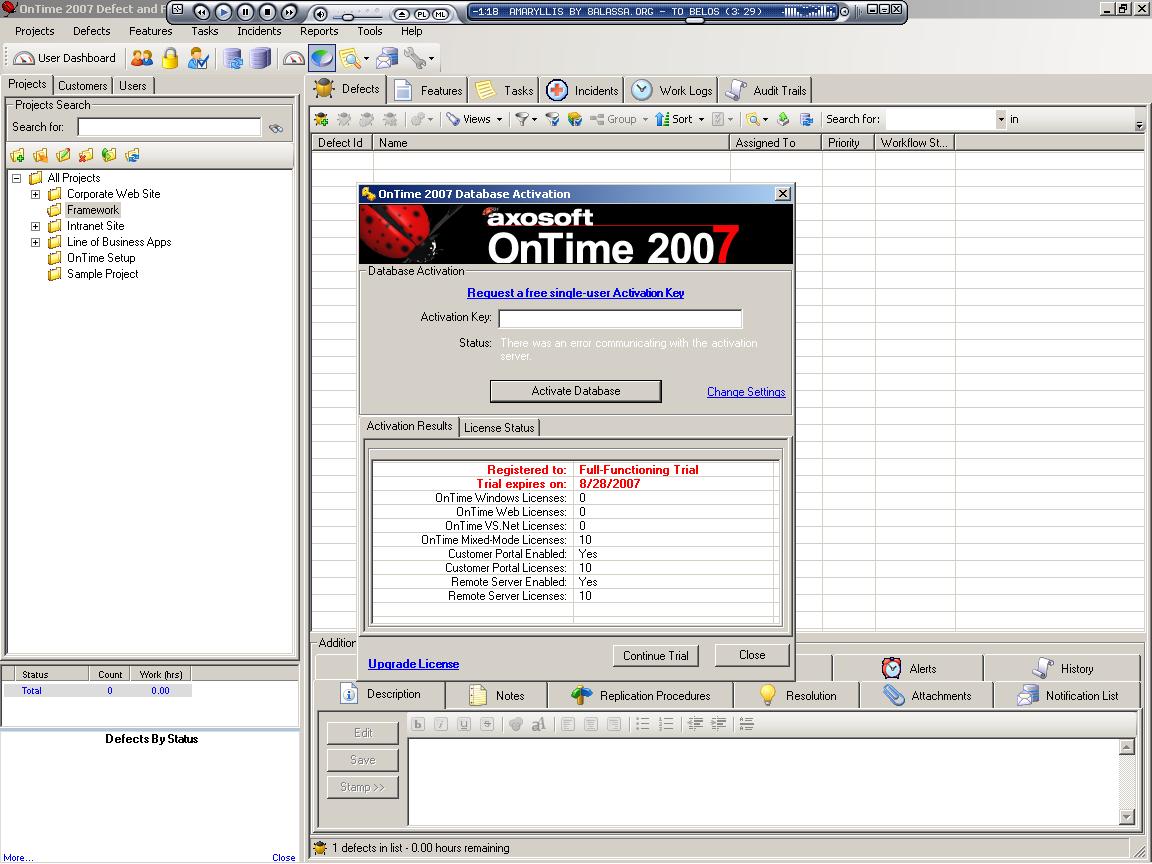1152x864 pixels.
Task: Open the Tools menu
Action: coord(370,31)
